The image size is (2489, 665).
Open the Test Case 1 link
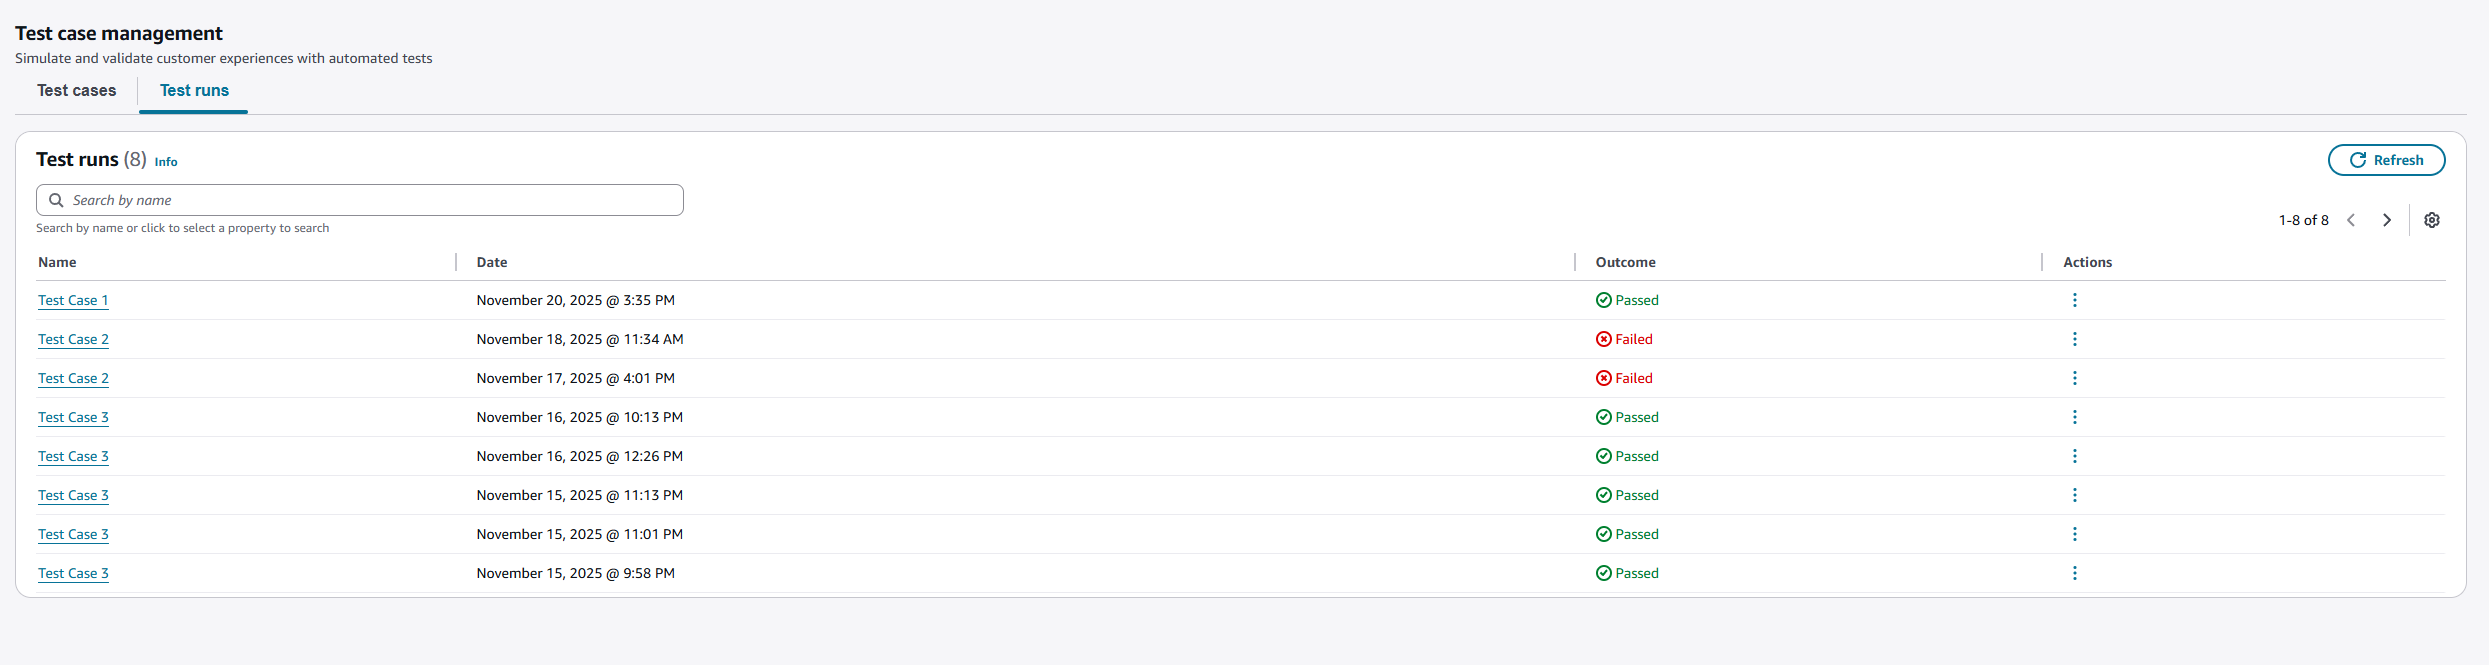coord(73,300)
